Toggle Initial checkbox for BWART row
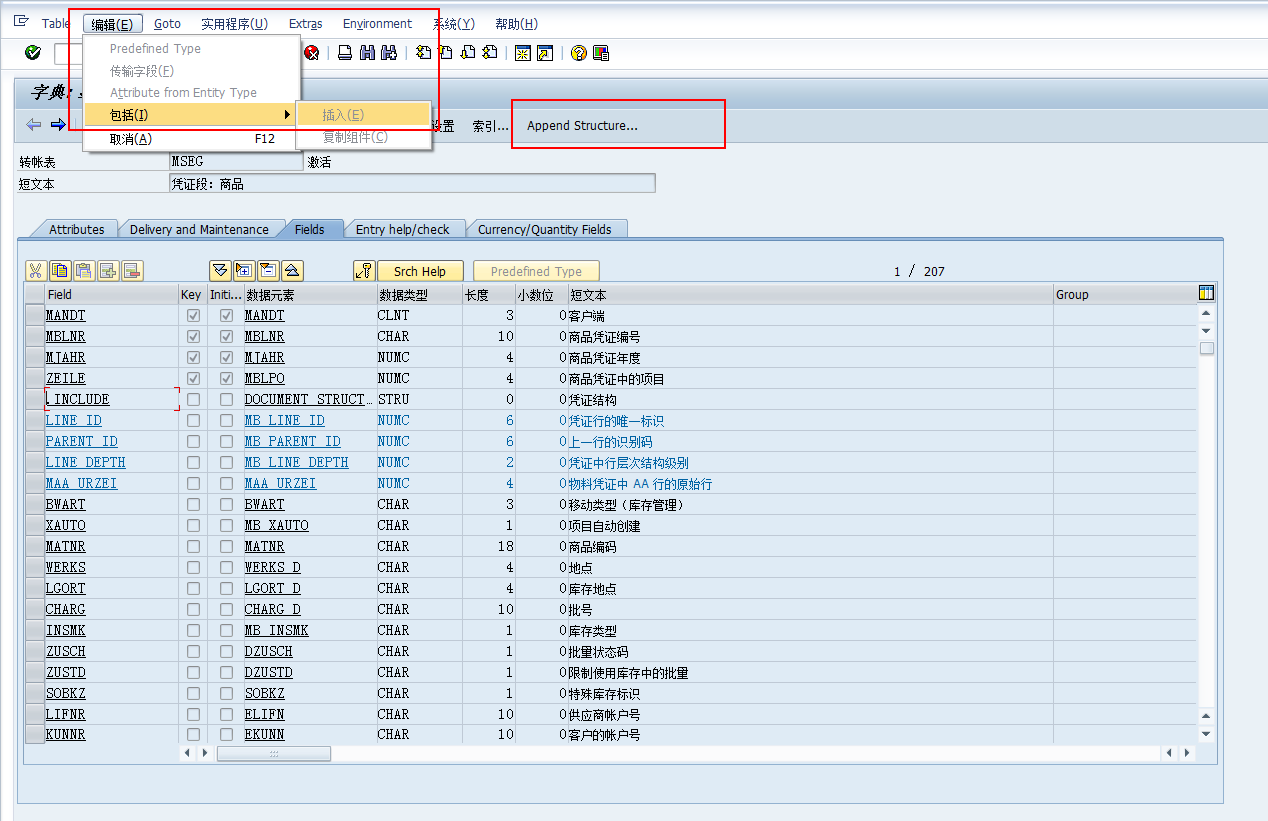The height and width of the screenshot is (821, 1268). click(226, 505)
